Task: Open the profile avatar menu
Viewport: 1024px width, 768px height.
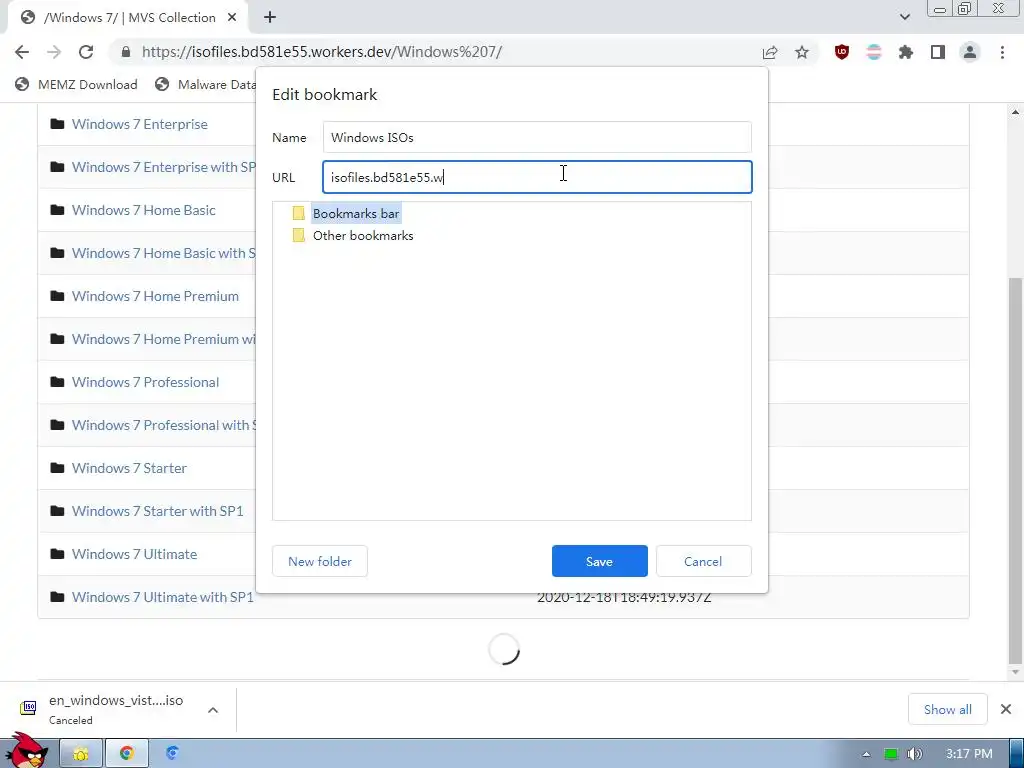Action: click(x=970, y=52)
